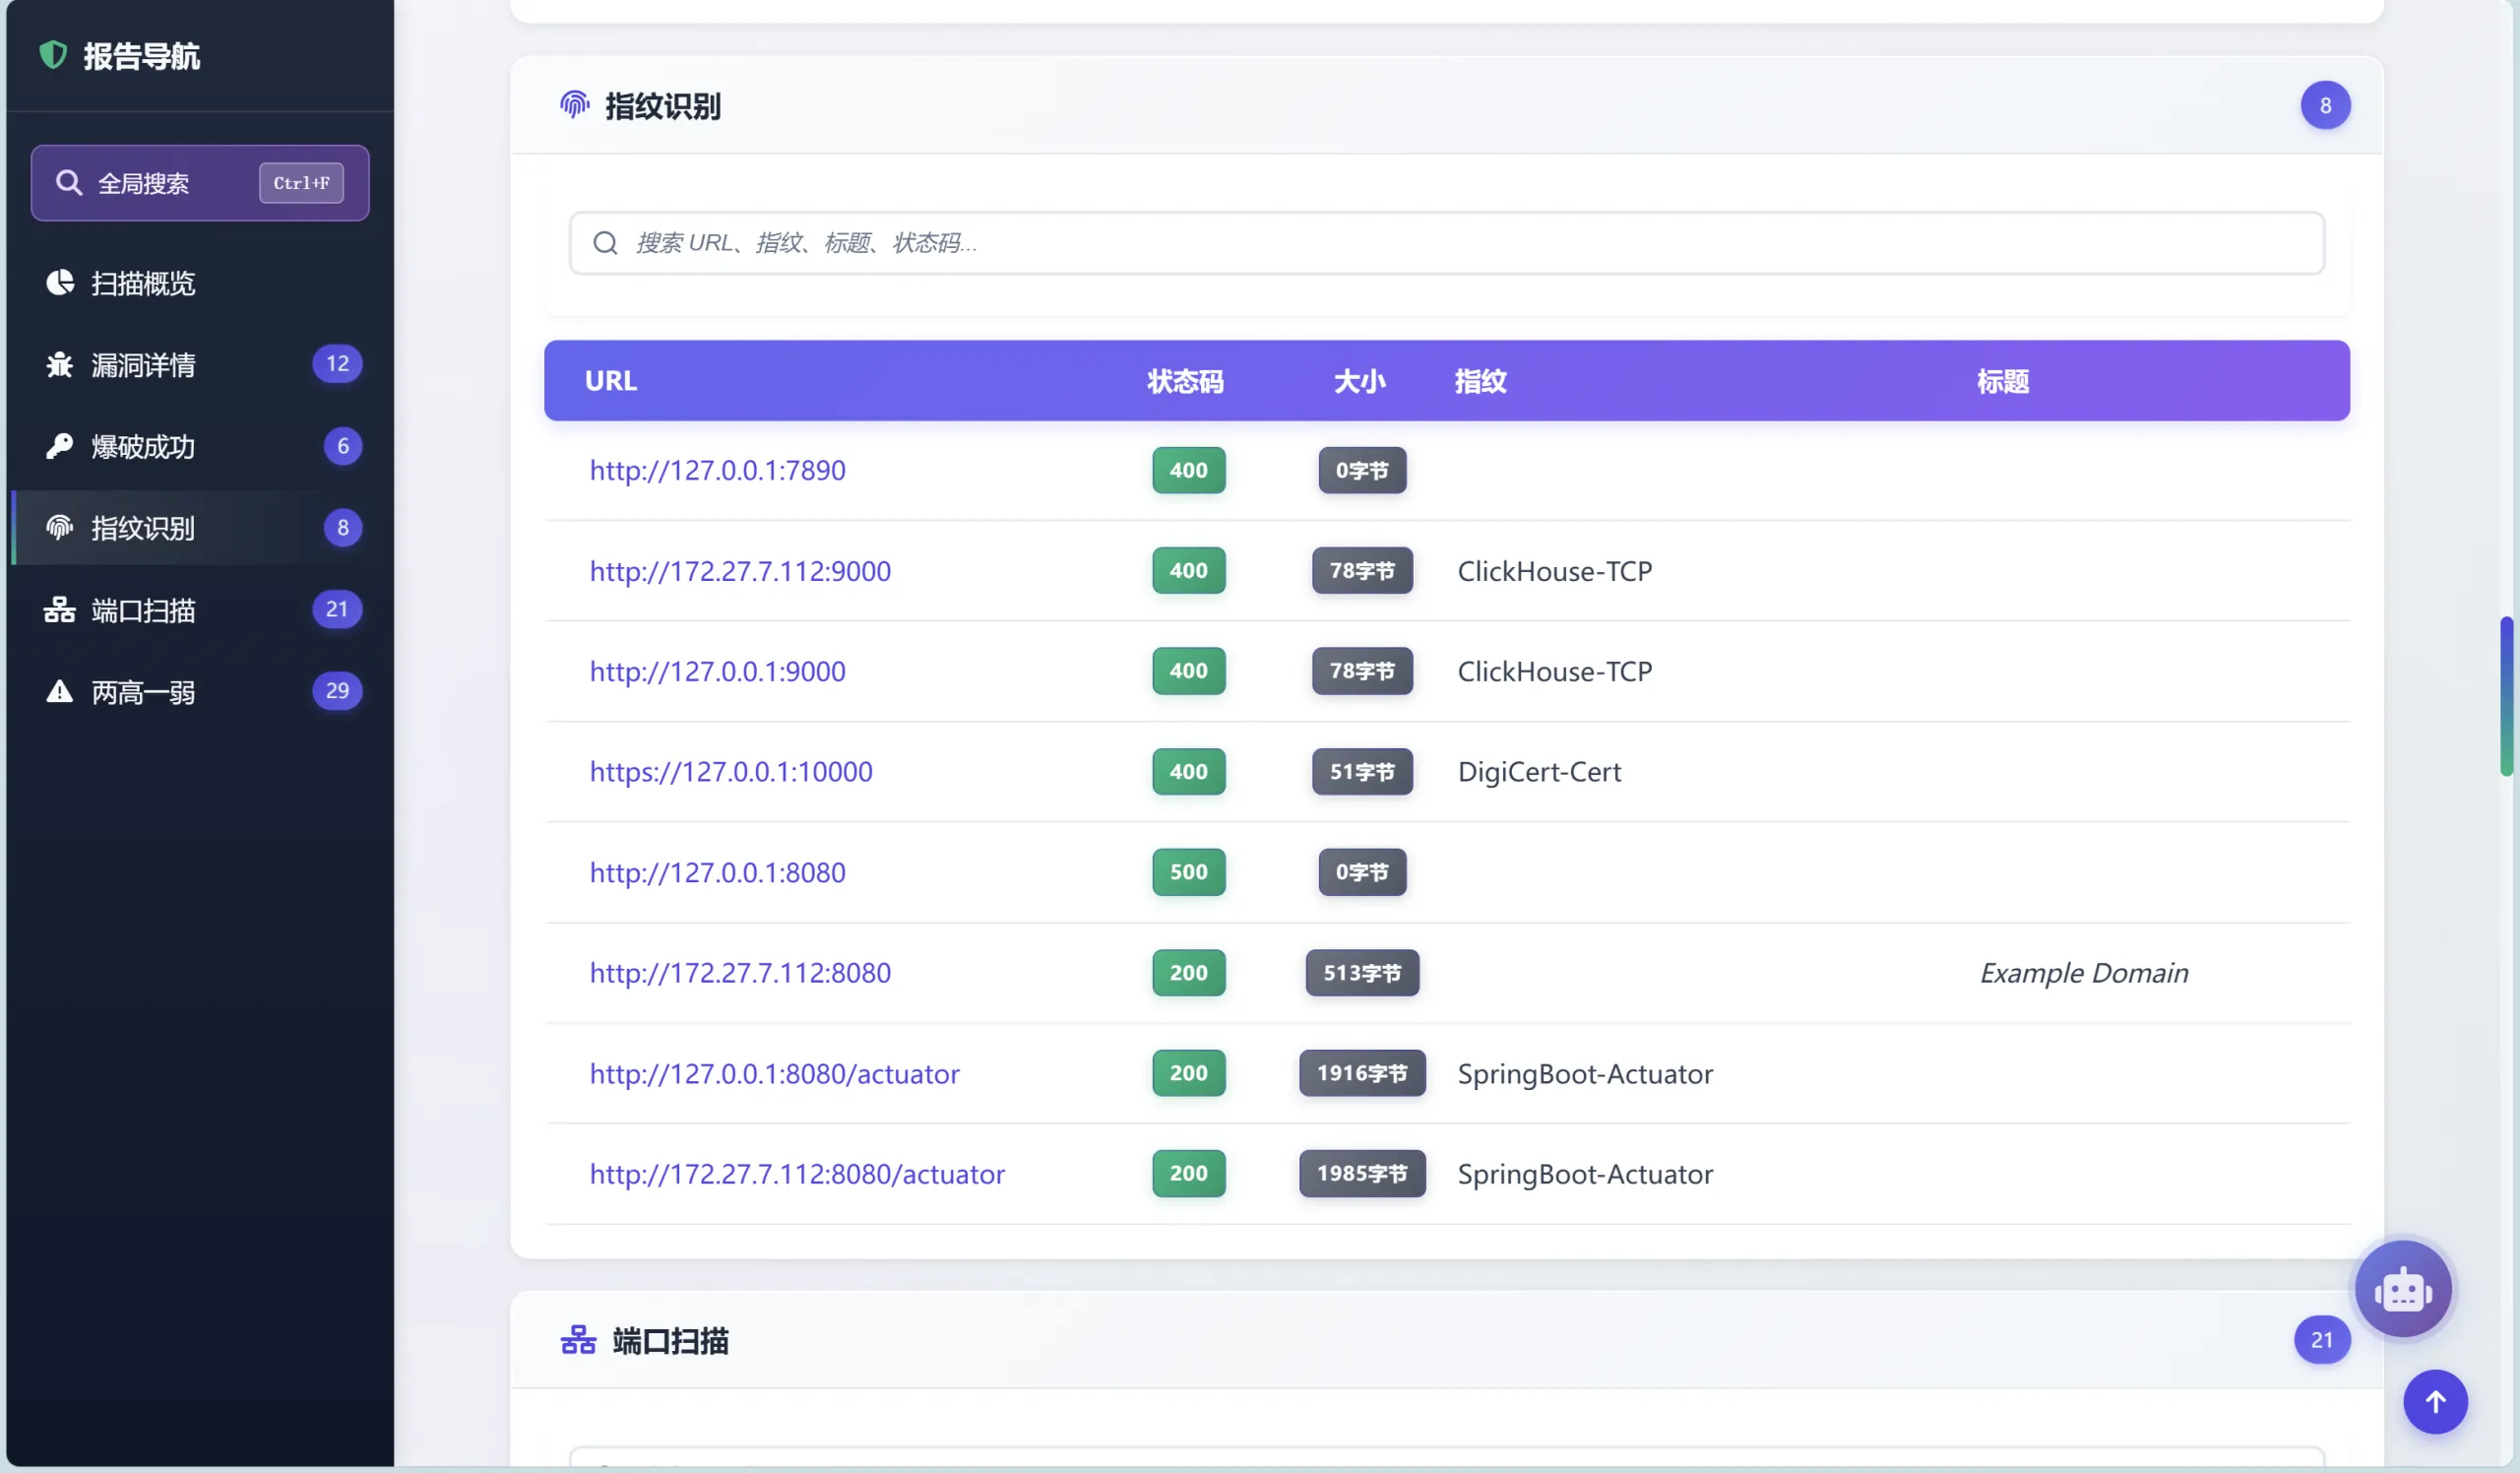
Task: Click the warning icon beside 两高一弱
Action: pos(59,691)
